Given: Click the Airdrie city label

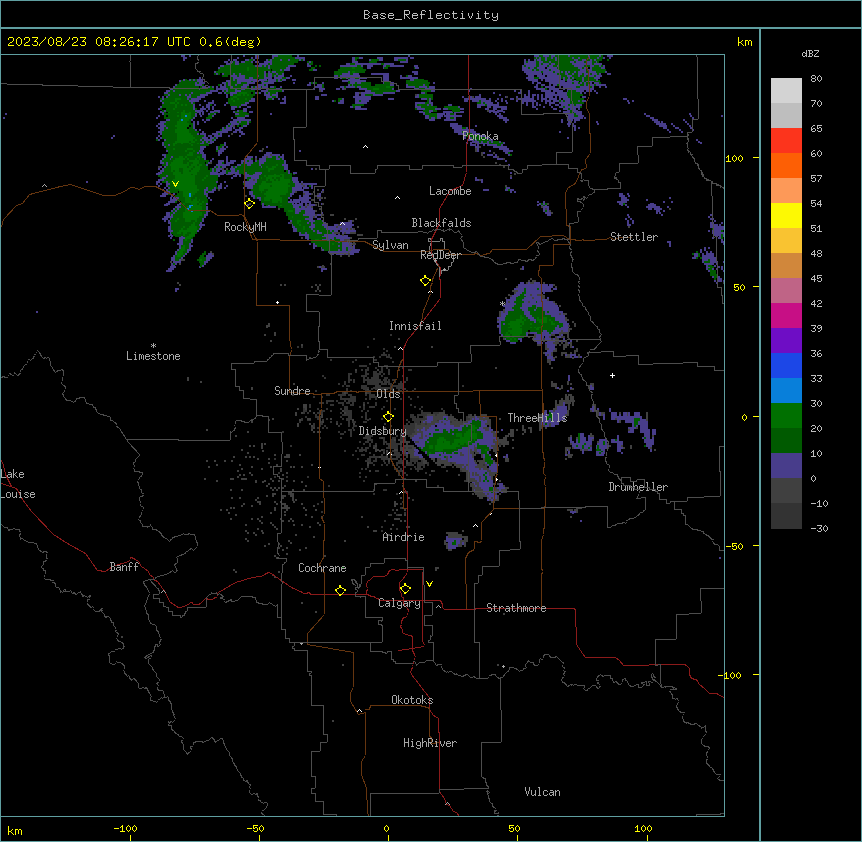Looking at the screenshot, I should (x=403, y=537).
